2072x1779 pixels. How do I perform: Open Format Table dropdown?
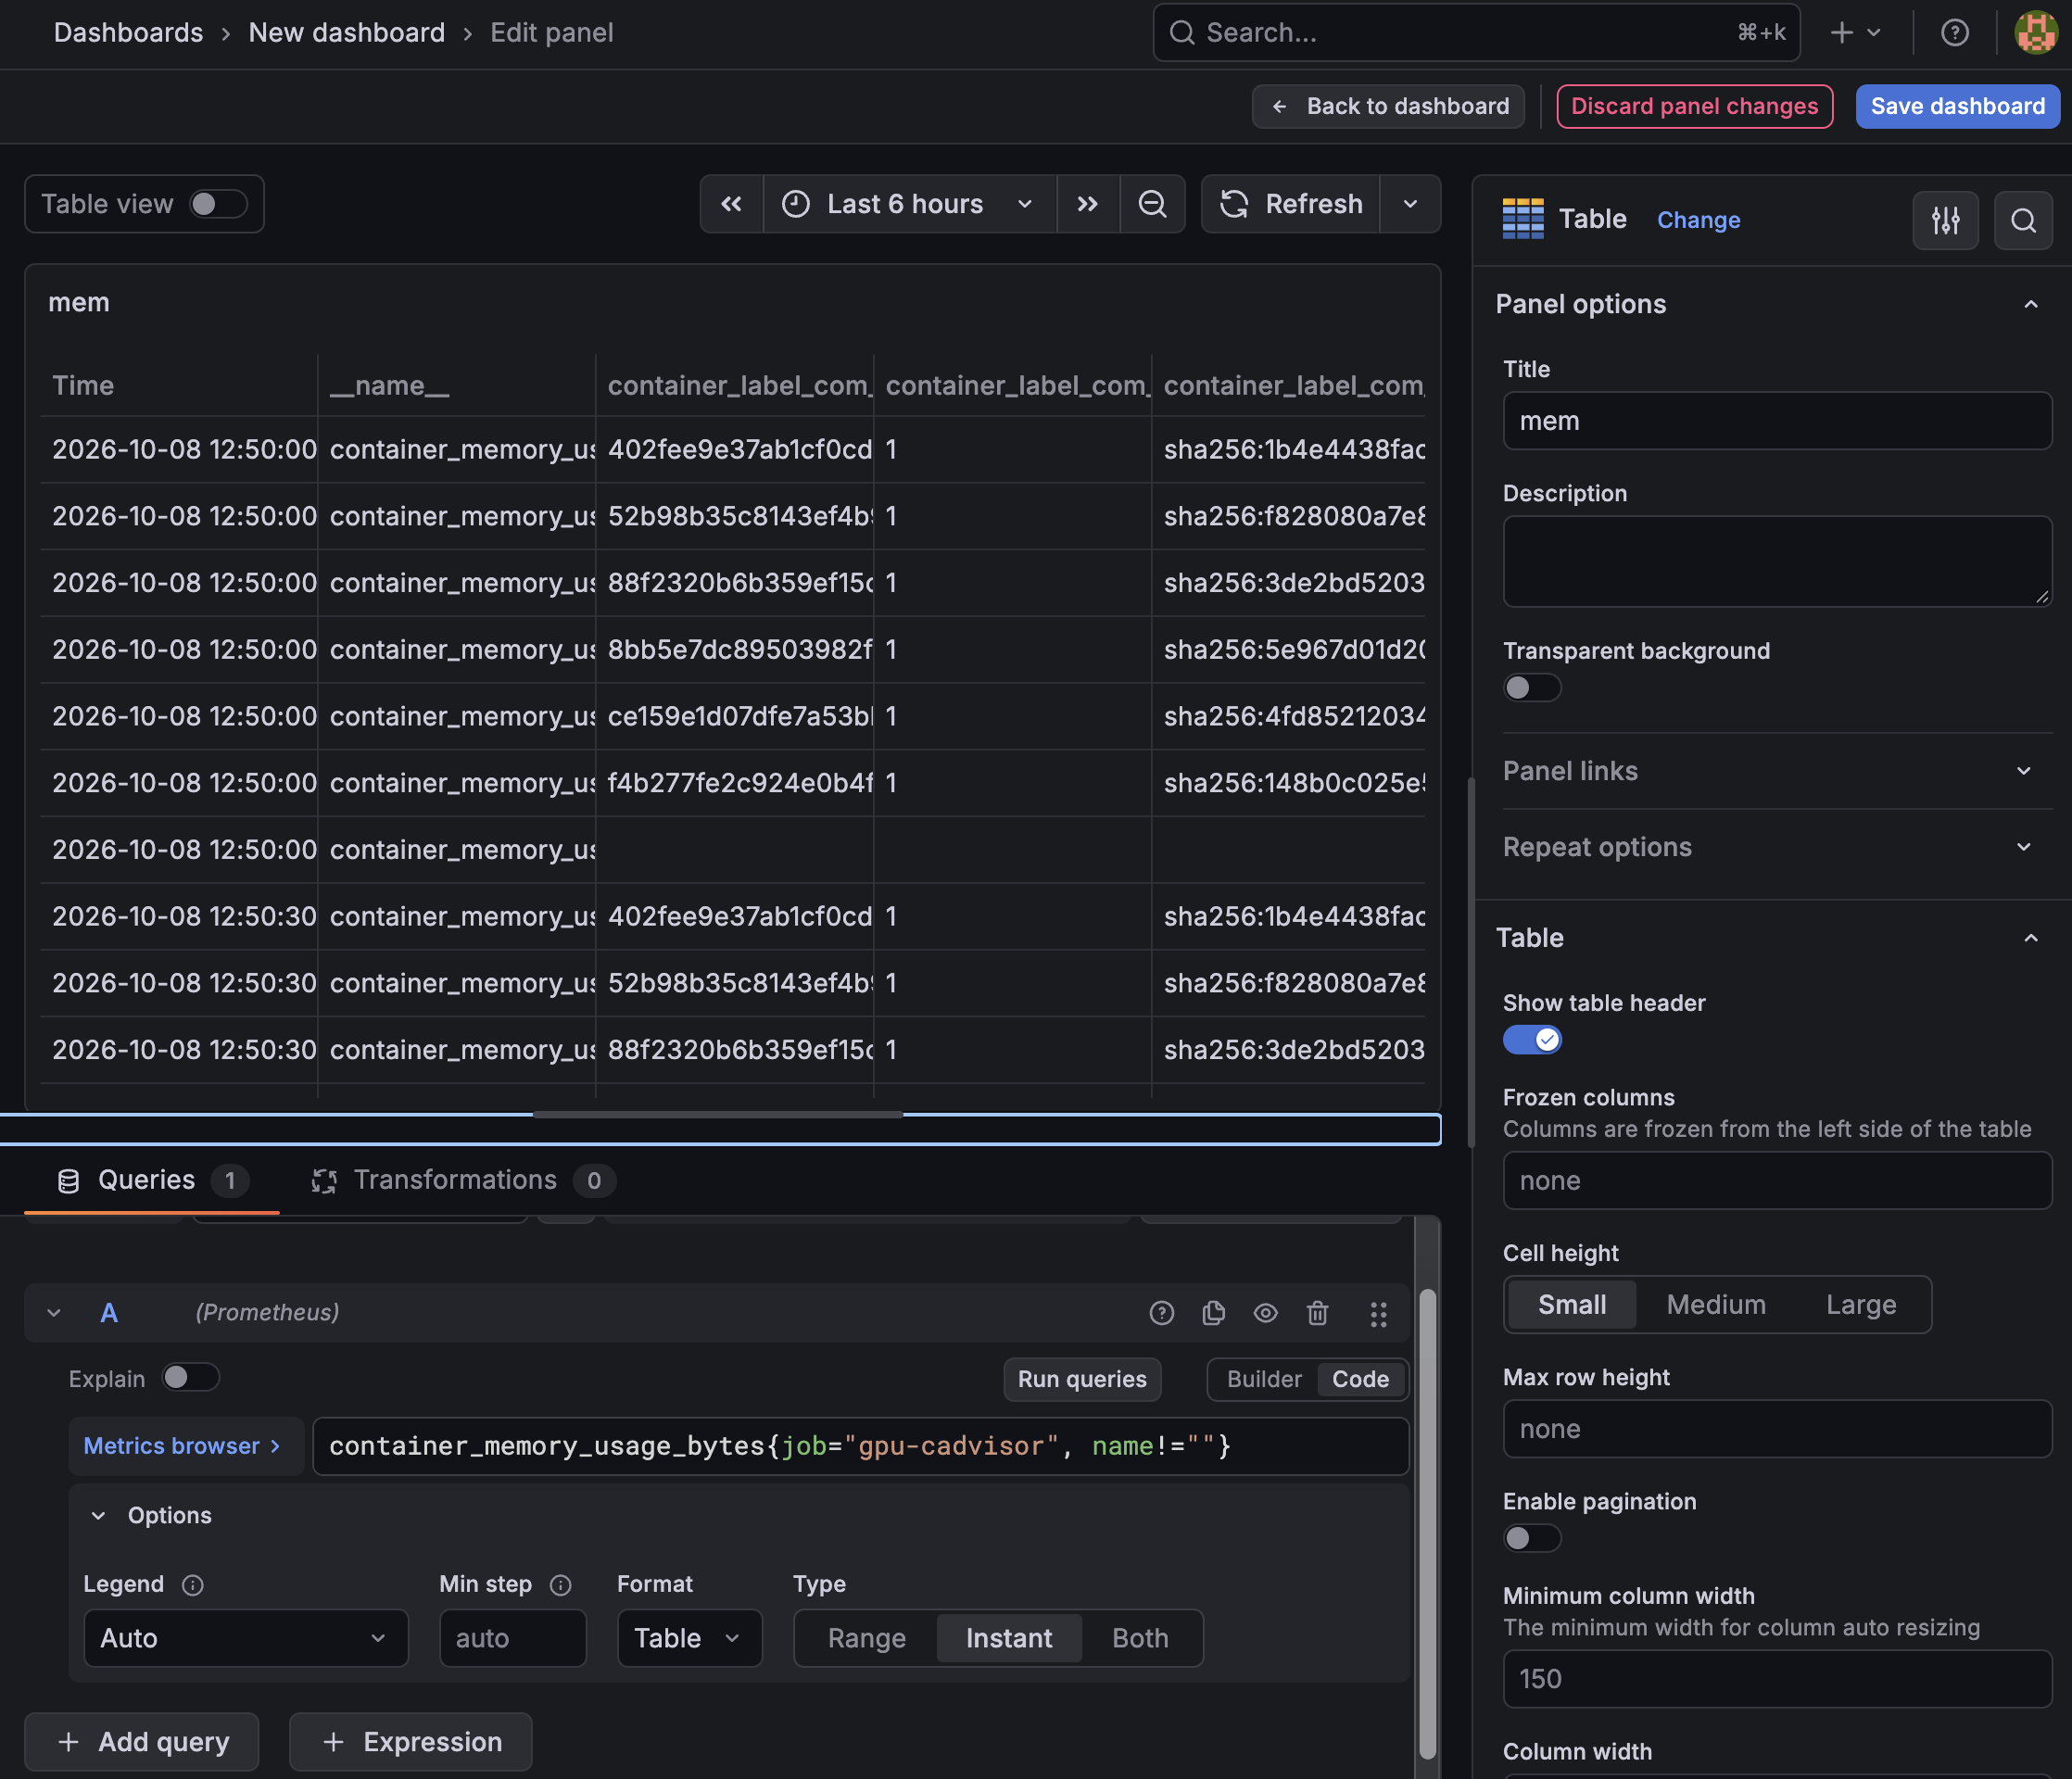point(689,1638)
